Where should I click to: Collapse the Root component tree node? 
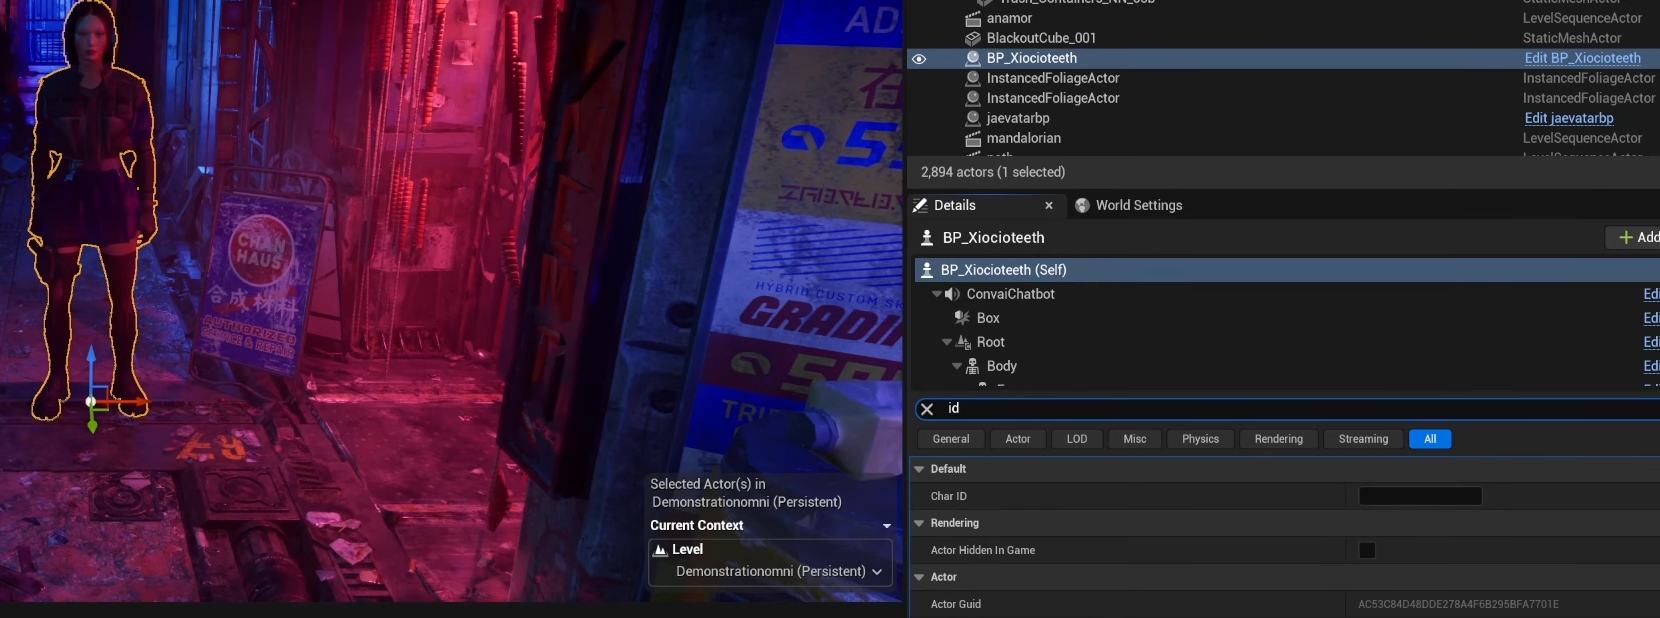tap(947, 342)
